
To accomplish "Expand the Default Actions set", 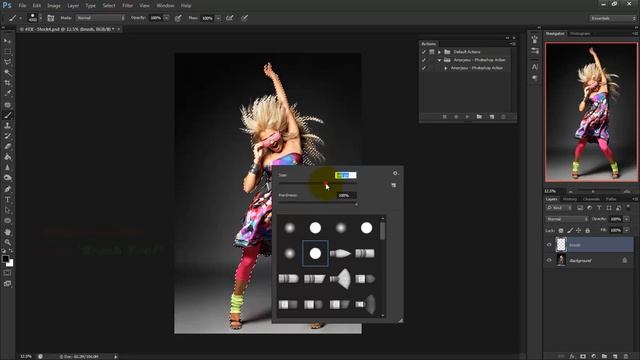I will click(x=440, y=52).
